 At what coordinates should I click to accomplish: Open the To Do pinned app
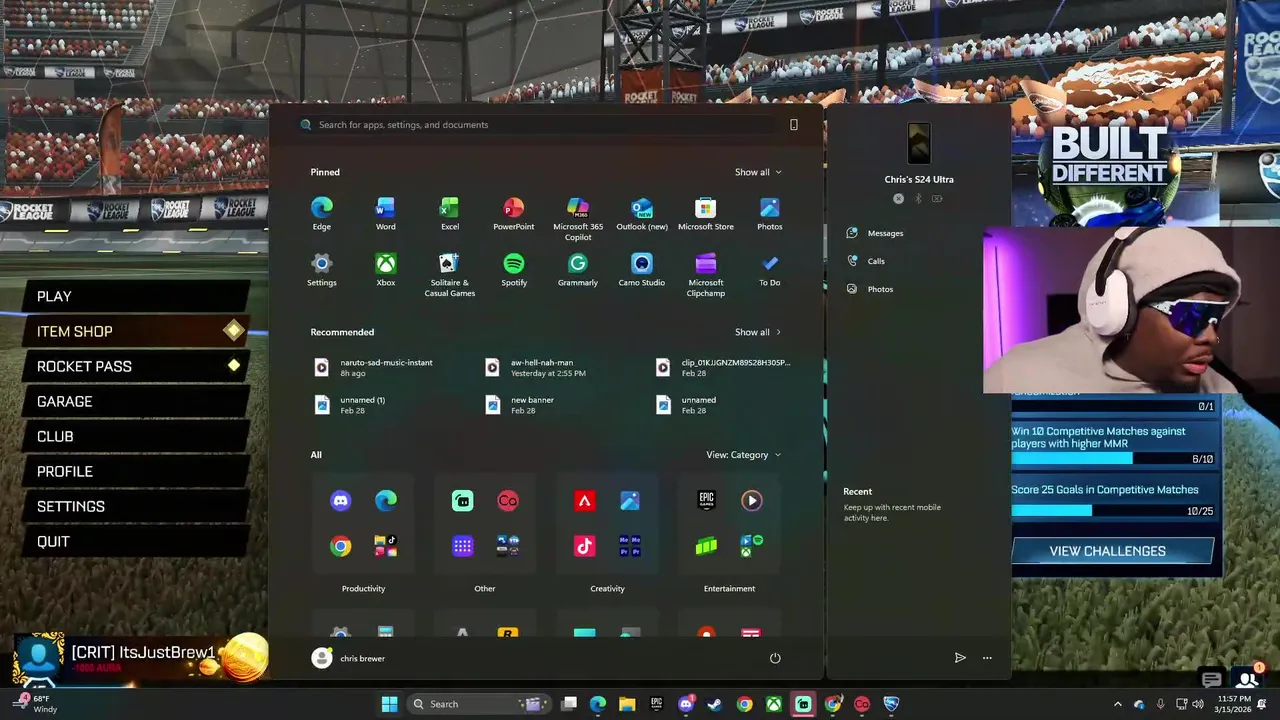(770, 269)
